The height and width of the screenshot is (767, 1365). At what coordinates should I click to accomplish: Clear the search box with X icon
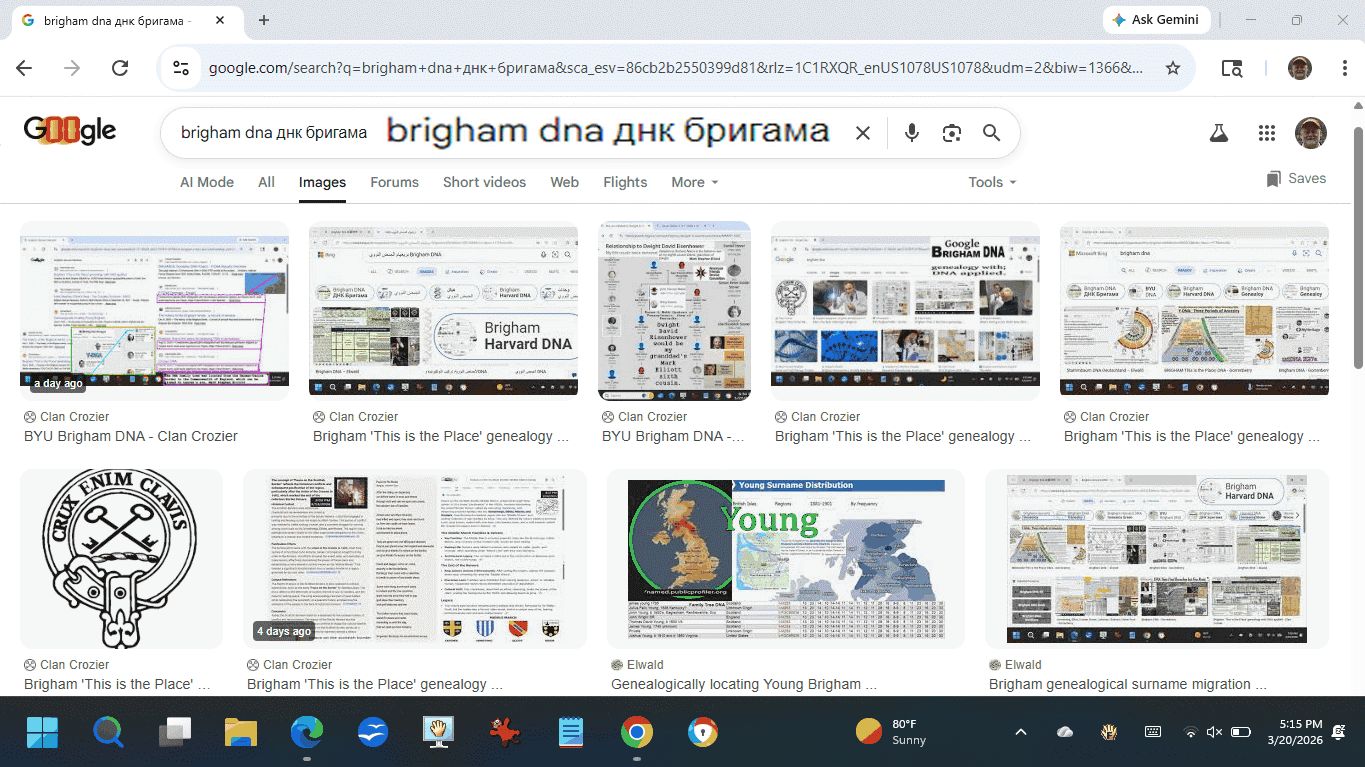click(x=863, y=133)
